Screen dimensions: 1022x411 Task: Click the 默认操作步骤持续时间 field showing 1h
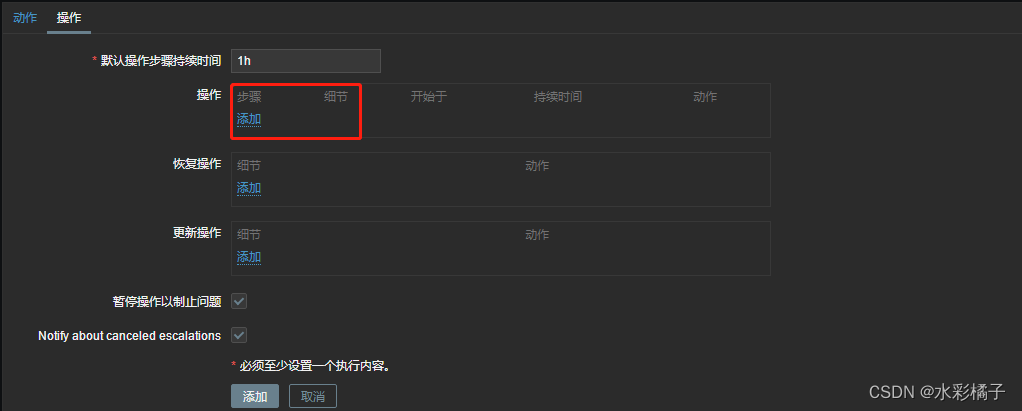click(306, 61)
